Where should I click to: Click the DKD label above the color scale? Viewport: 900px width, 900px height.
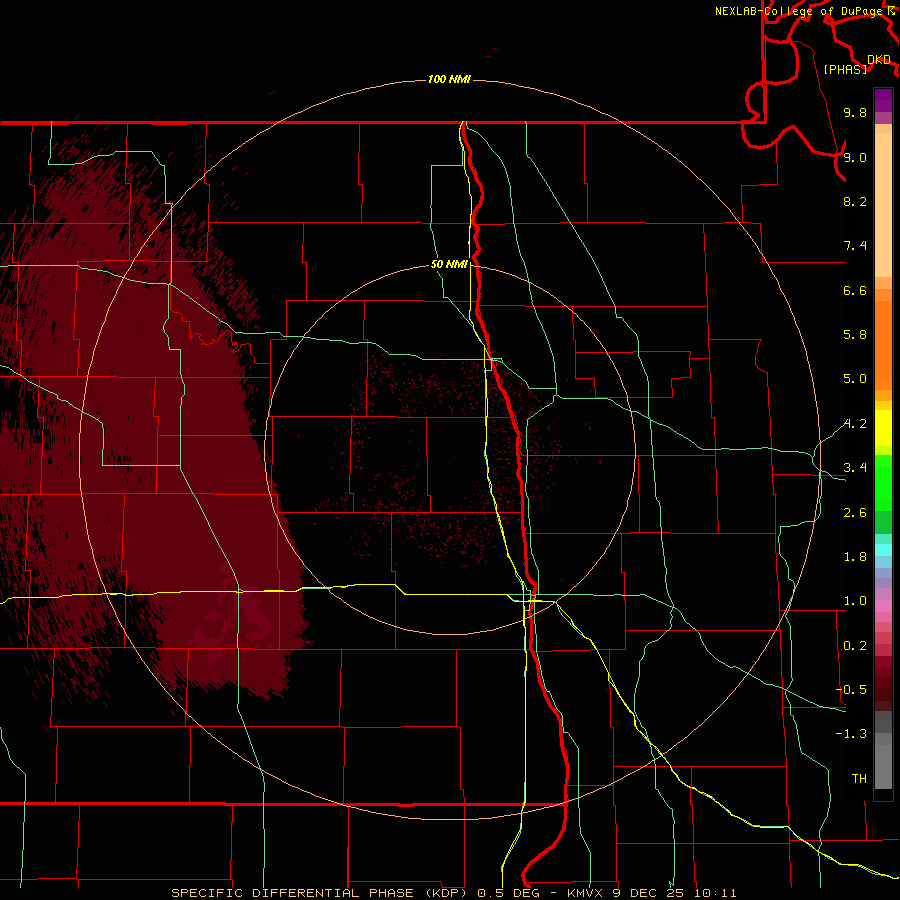(x=879, y=60)
